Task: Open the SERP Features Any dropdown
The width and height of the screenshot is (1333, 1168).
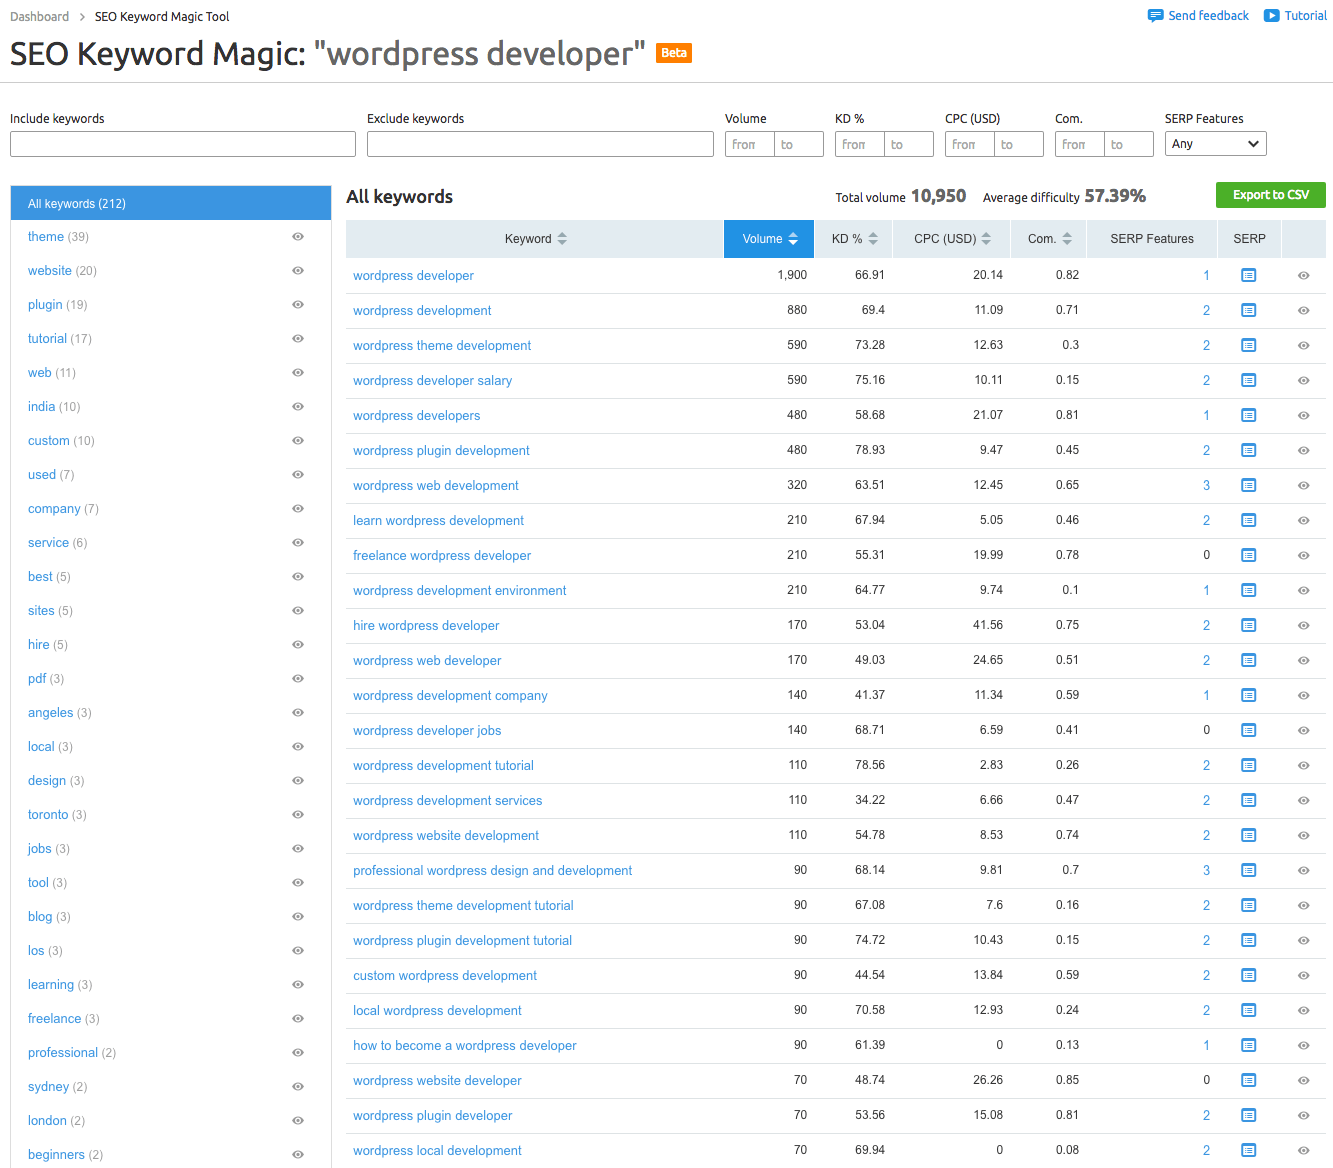Action: [x=1215, y=144]
